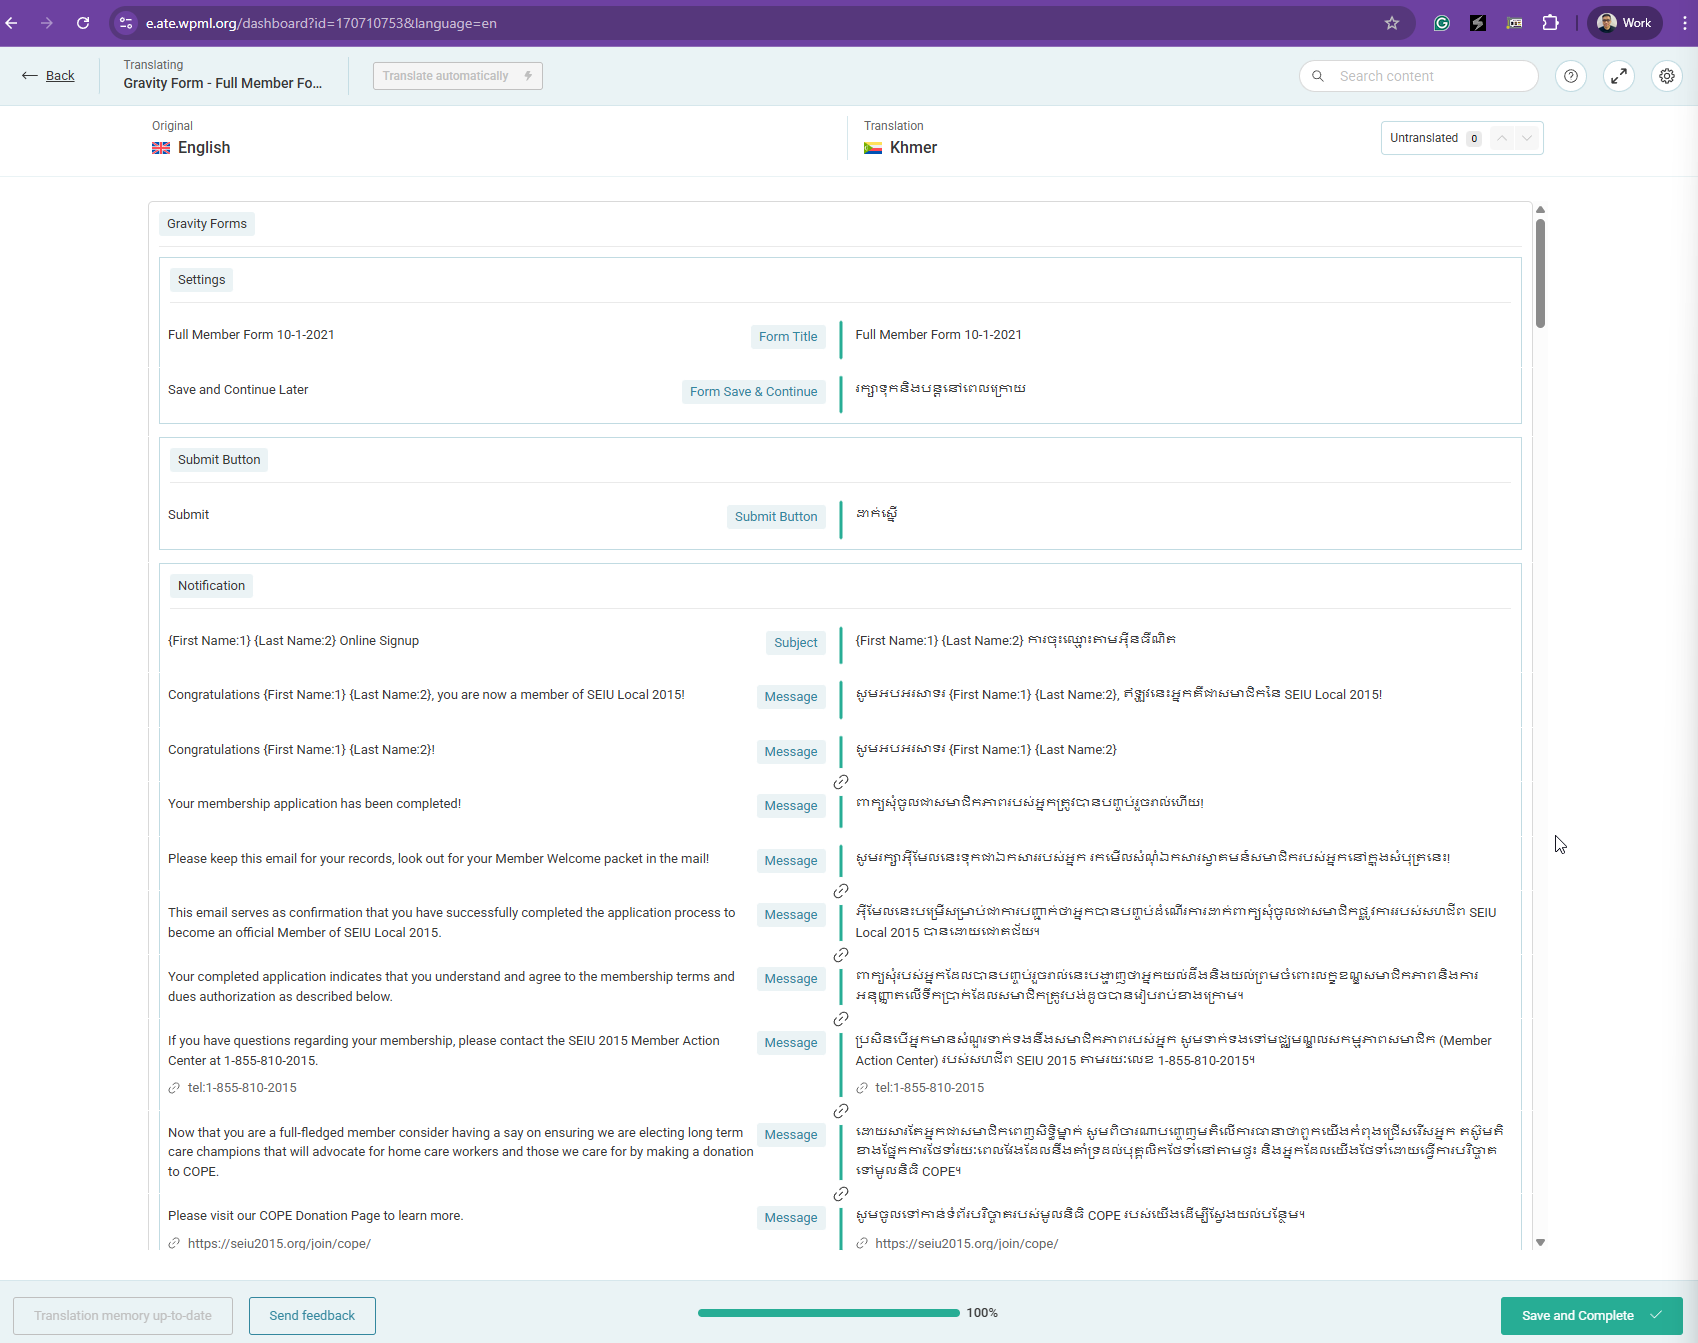Bookmark this page with the star icon

[x=1392, y=23]
